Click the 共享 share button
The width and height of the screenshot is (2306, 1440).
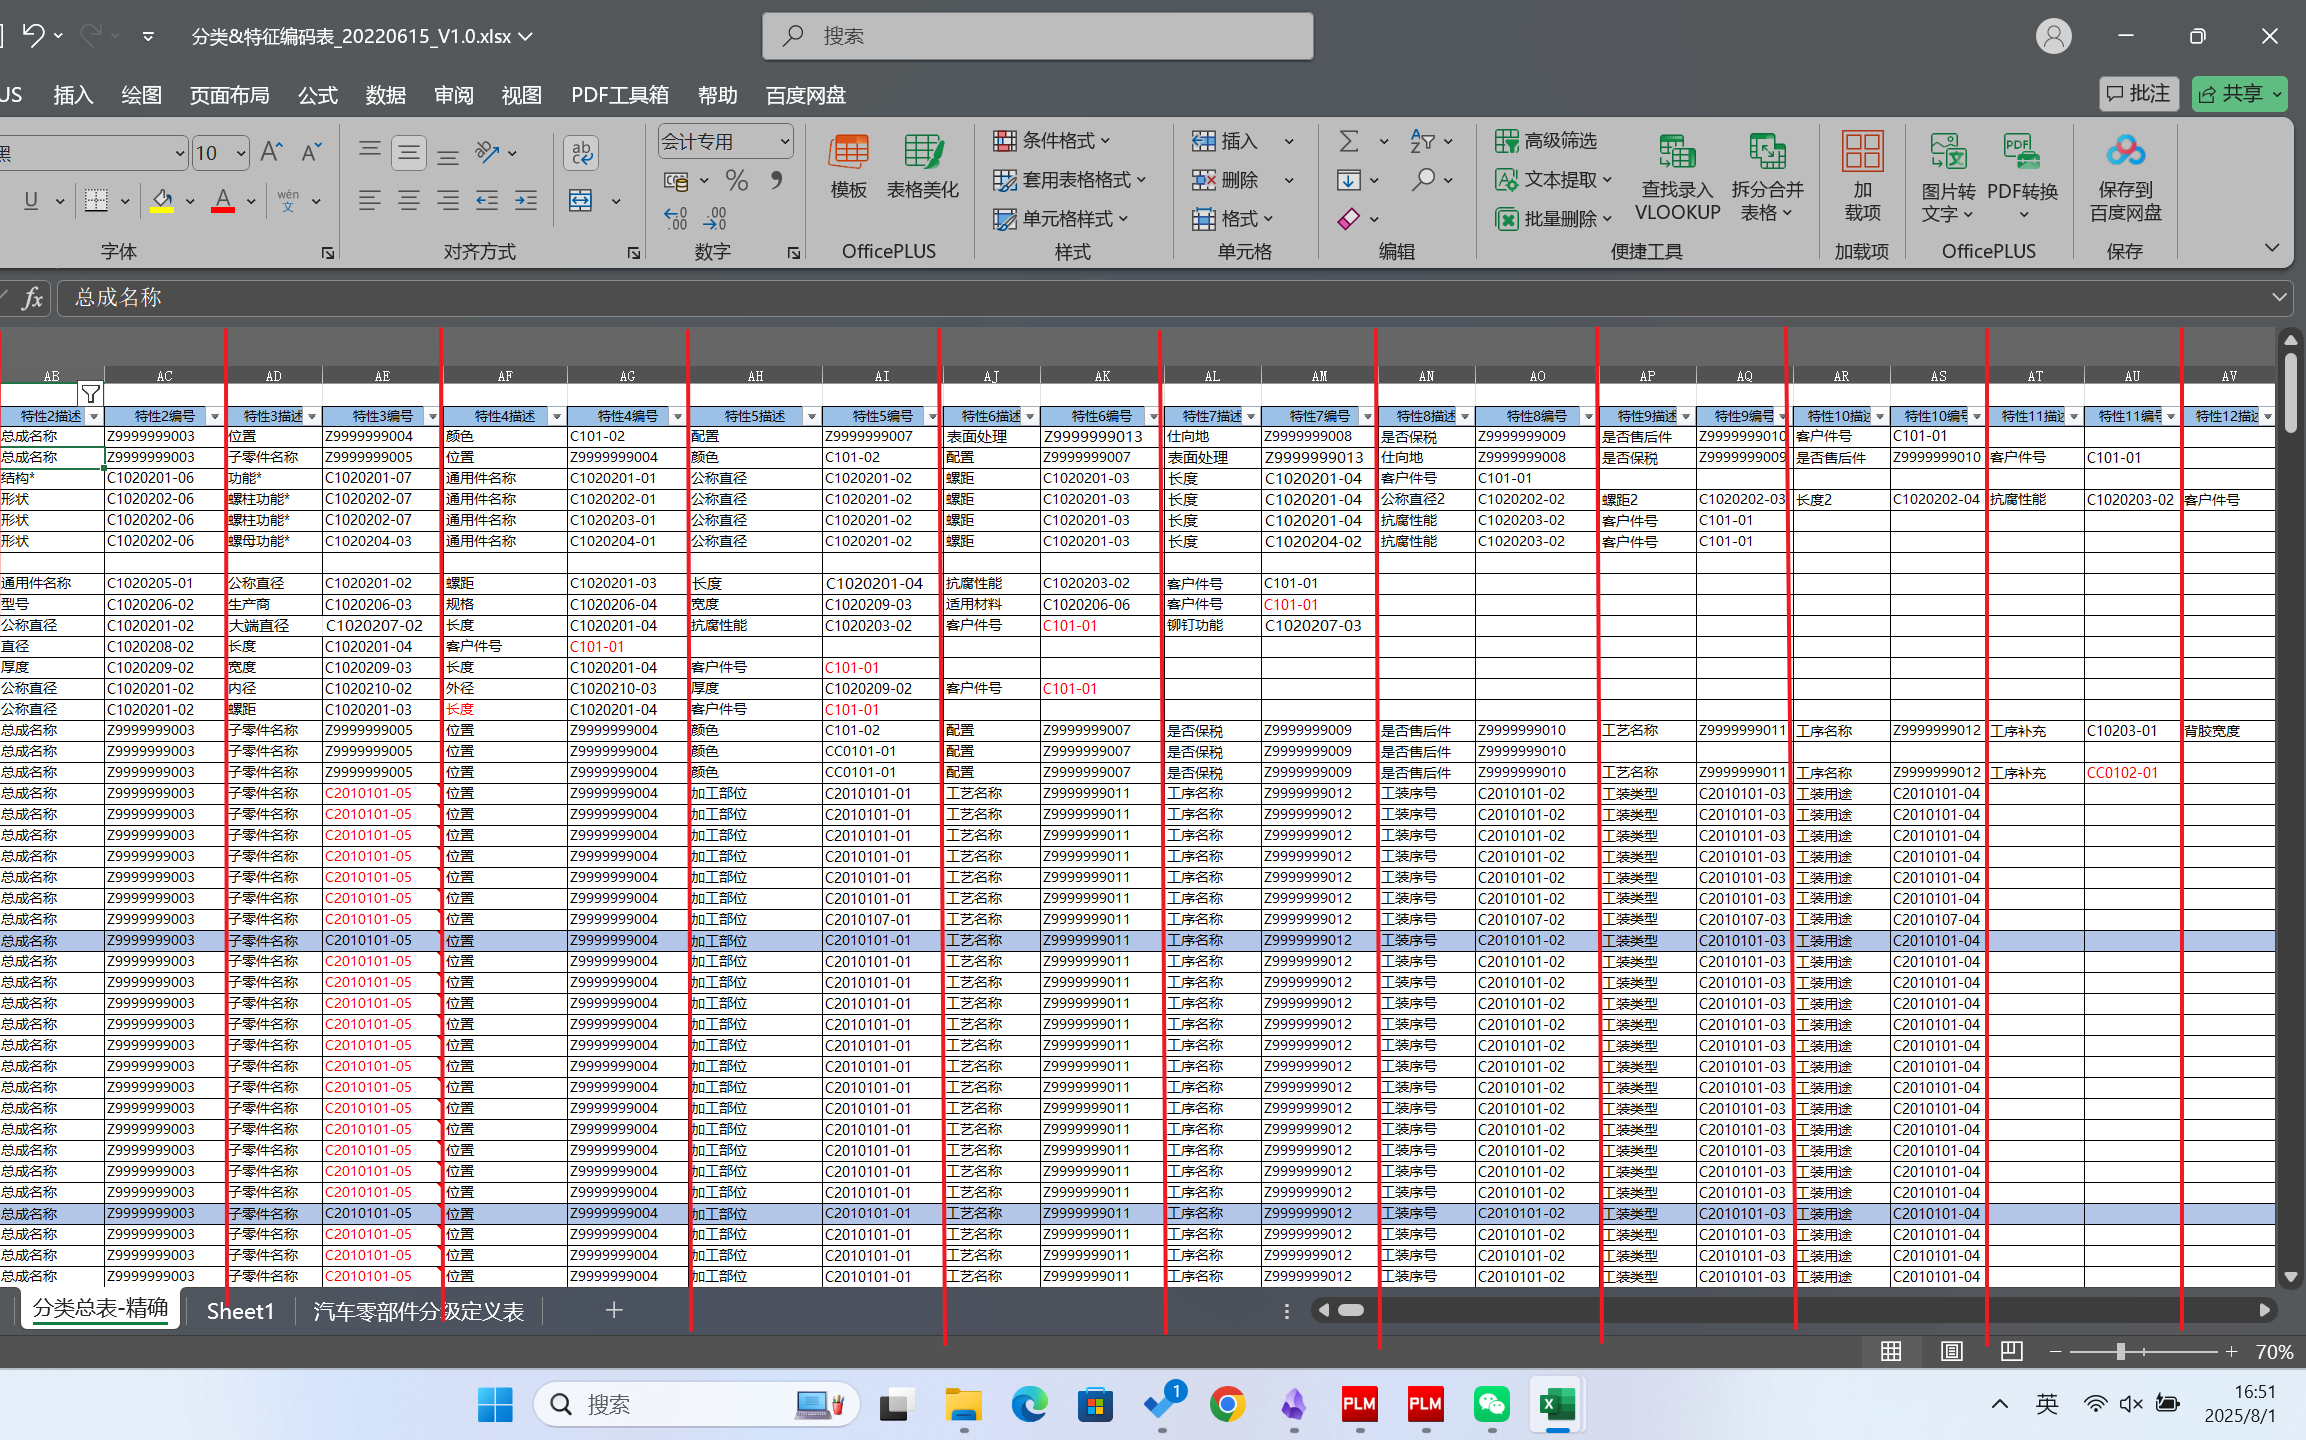[x=2239, y=94]
